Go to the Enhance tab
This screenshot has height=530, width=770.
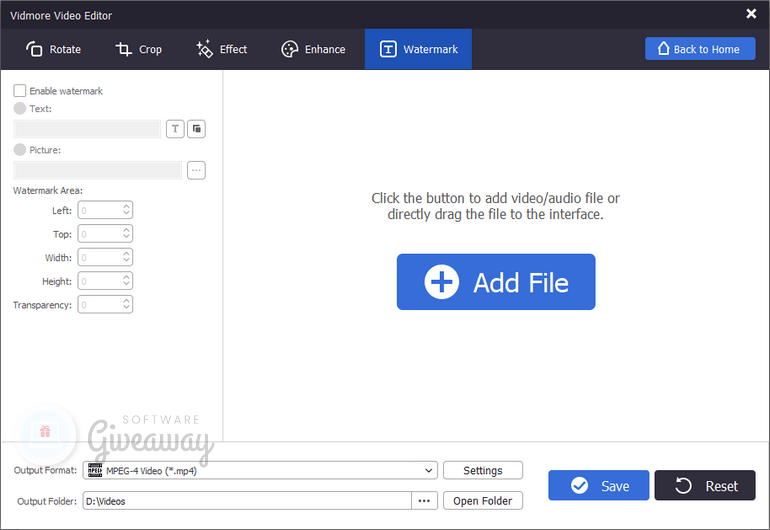(313, 49)
